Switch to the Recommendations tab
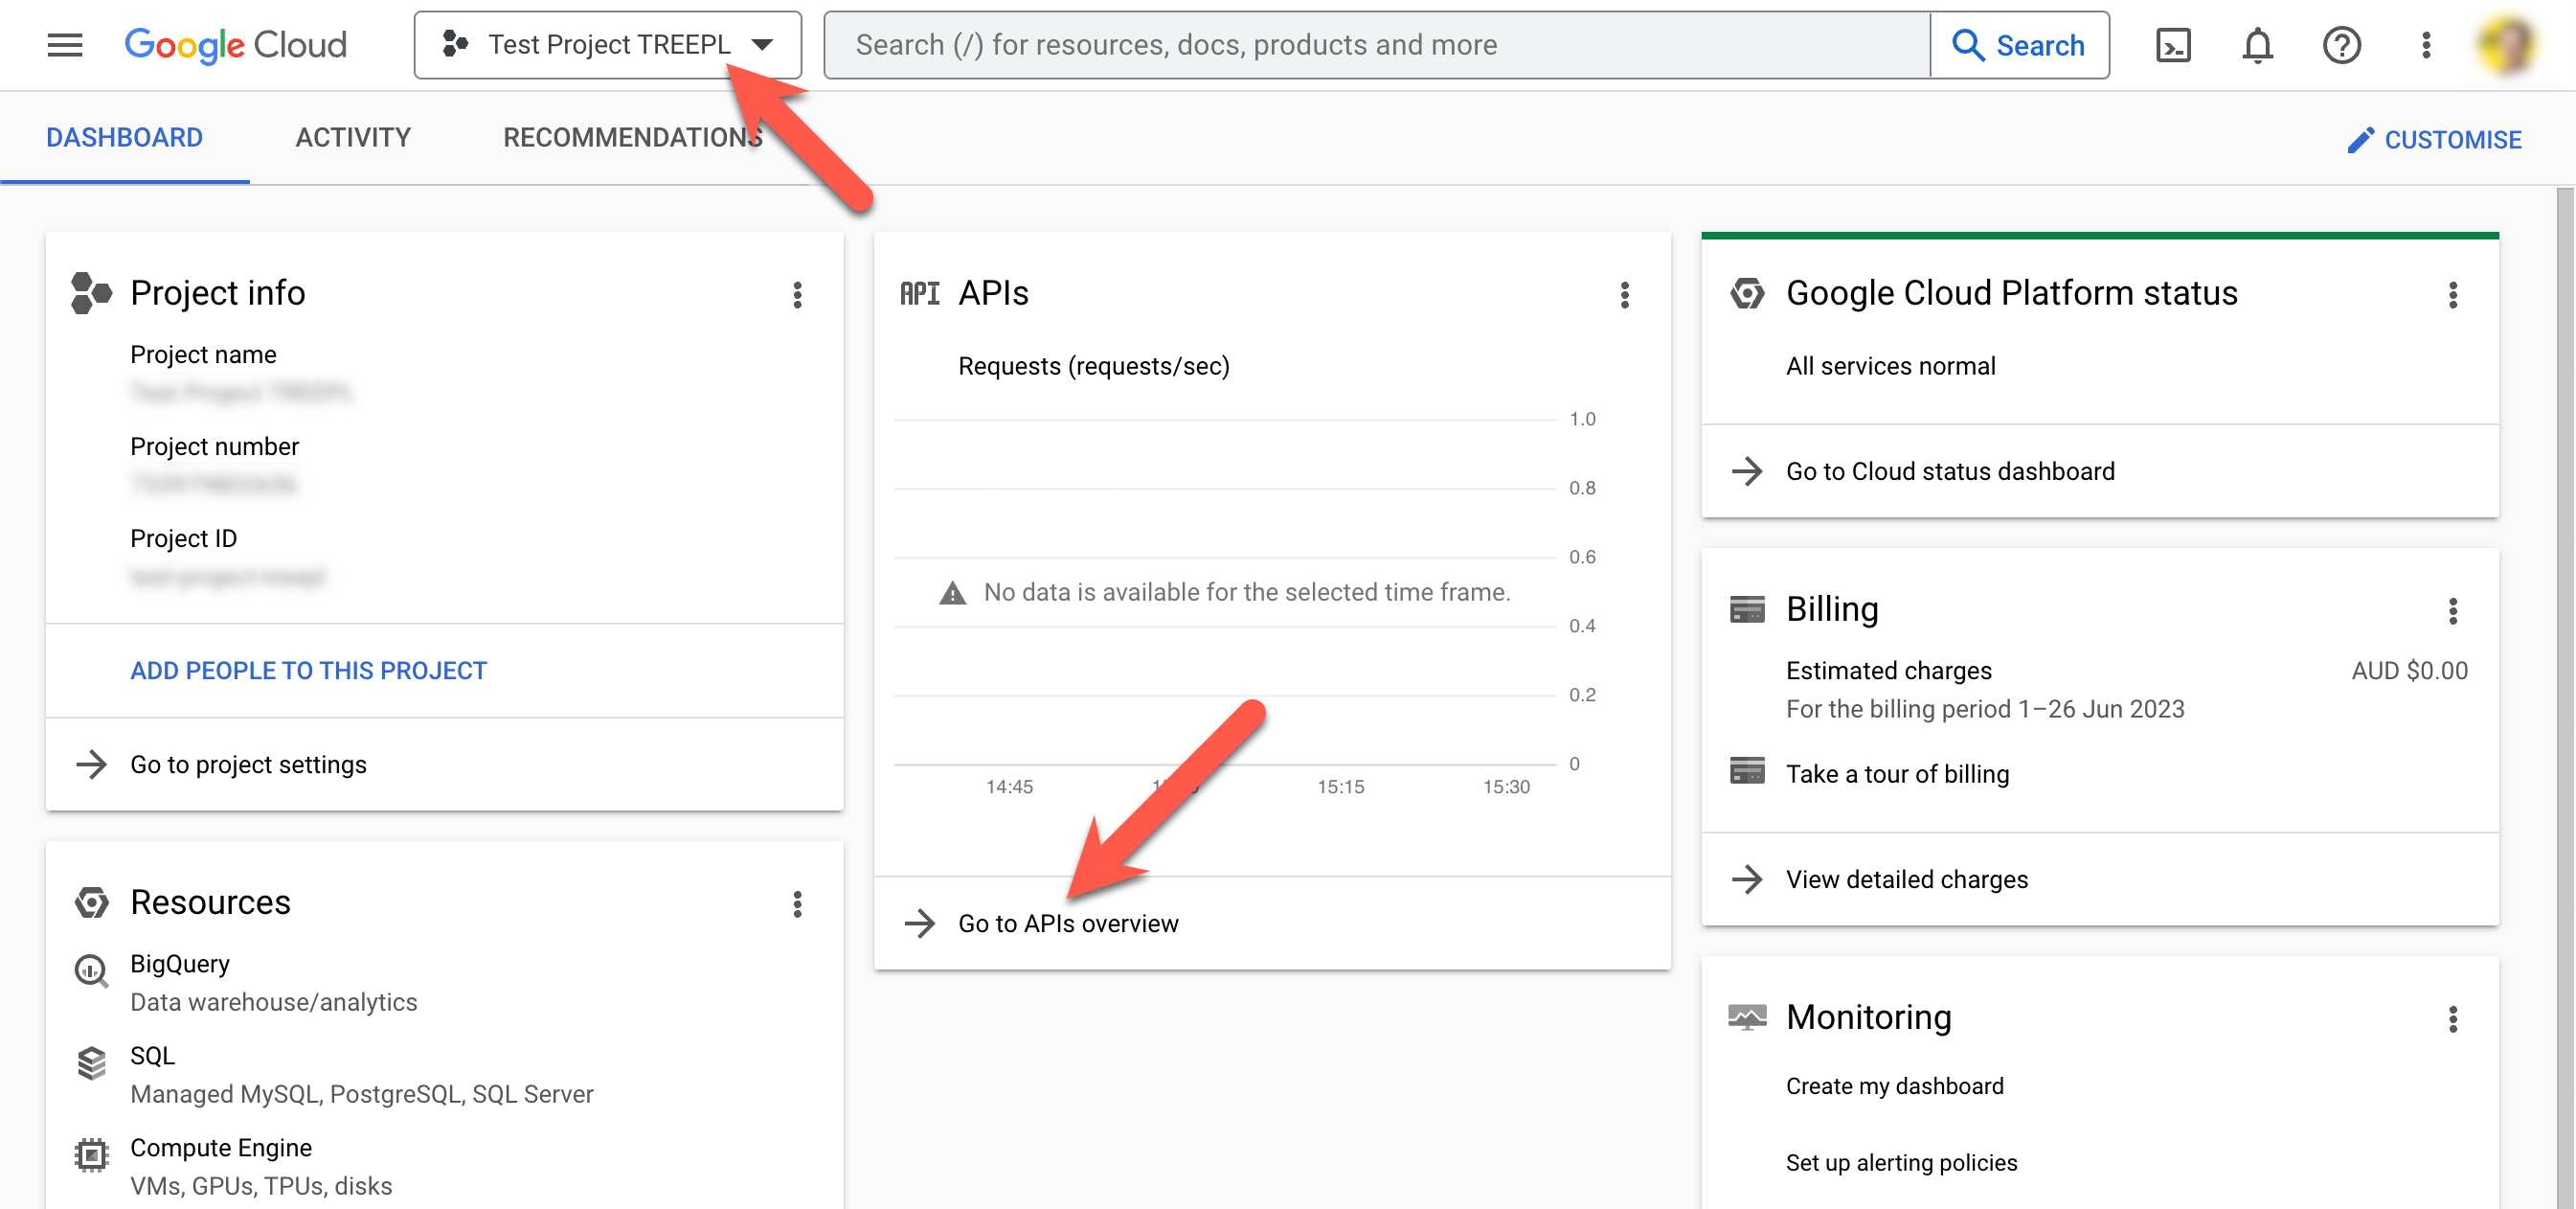This screenshot has width=2576, height=1209. pyautogui.click(x=632, y=138)
